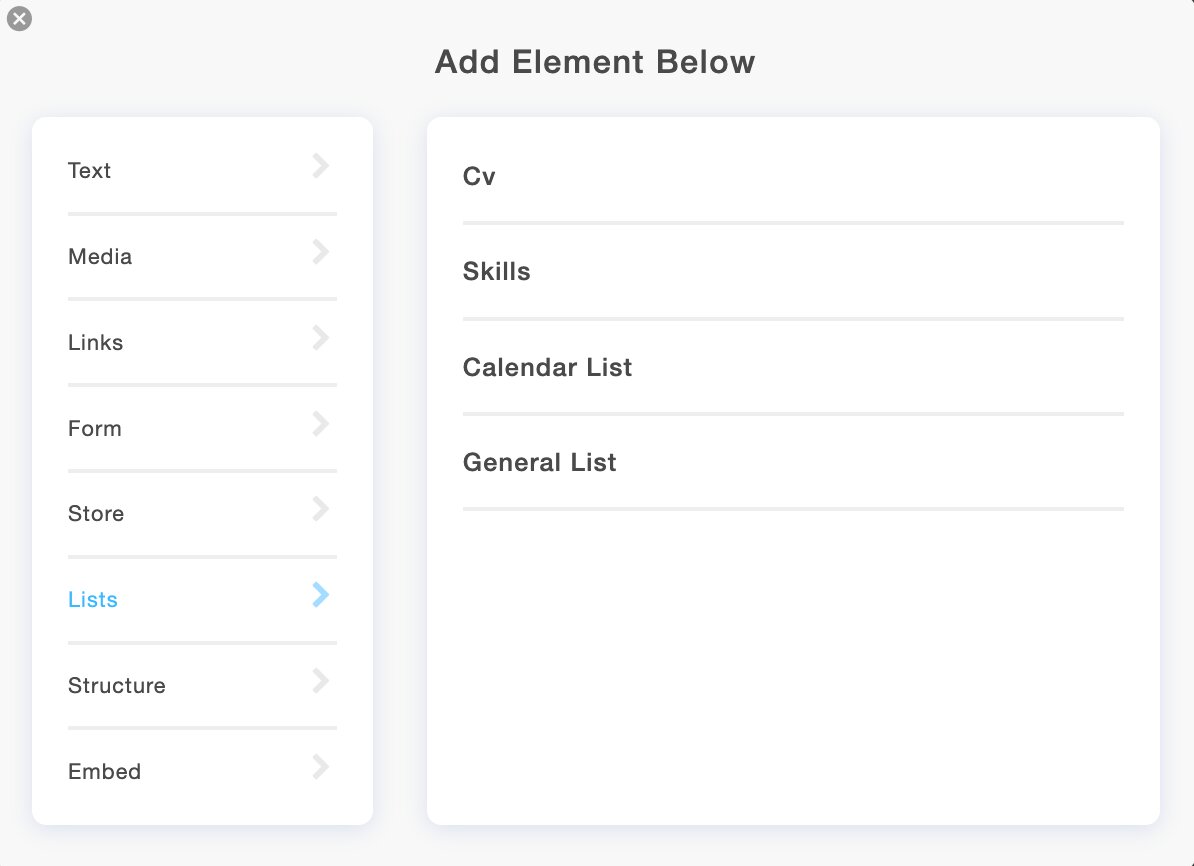The height and width of the screenshot is (866, 1194).
Task: Add a Skills list element
Action: point(793,272)
